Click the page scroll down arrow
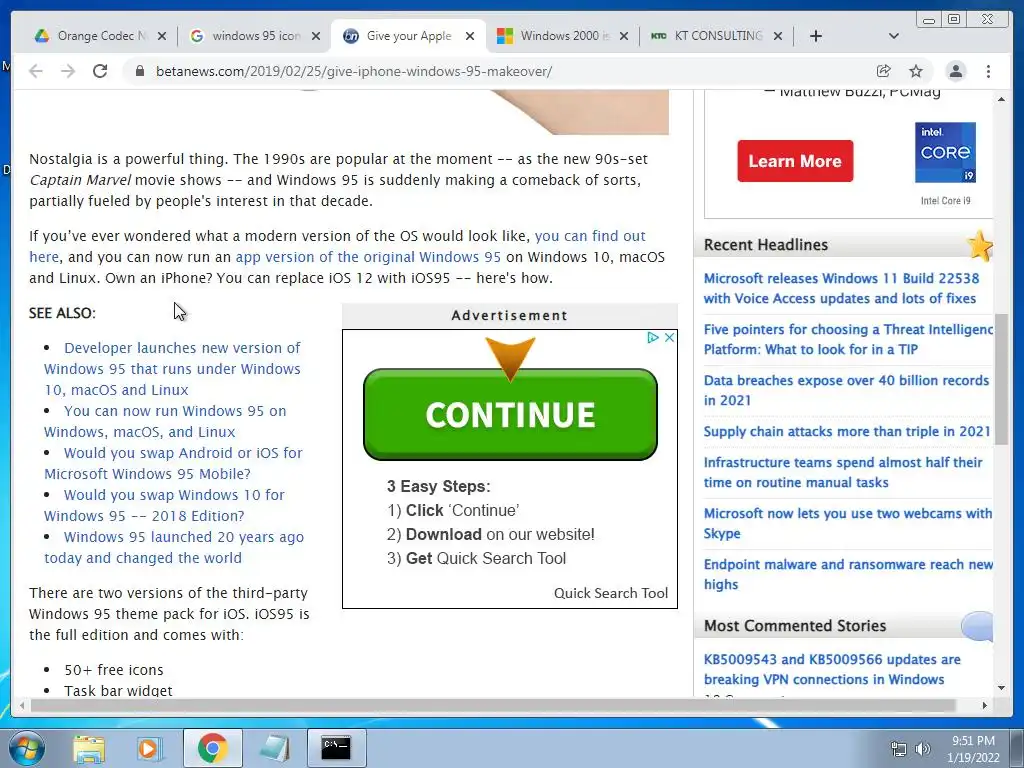This screenshot has height=768, width=1024. (1001, 688)
